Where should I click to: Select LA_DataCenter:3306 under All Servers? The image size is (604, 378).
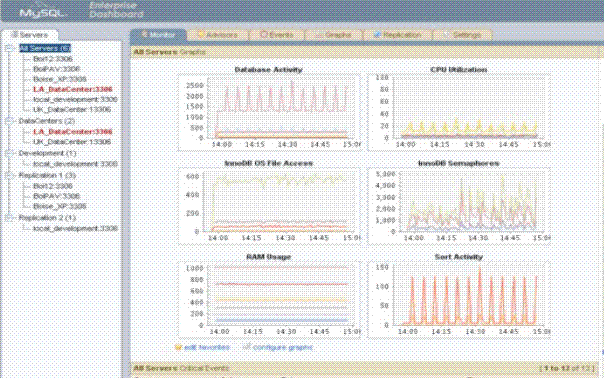73,89
